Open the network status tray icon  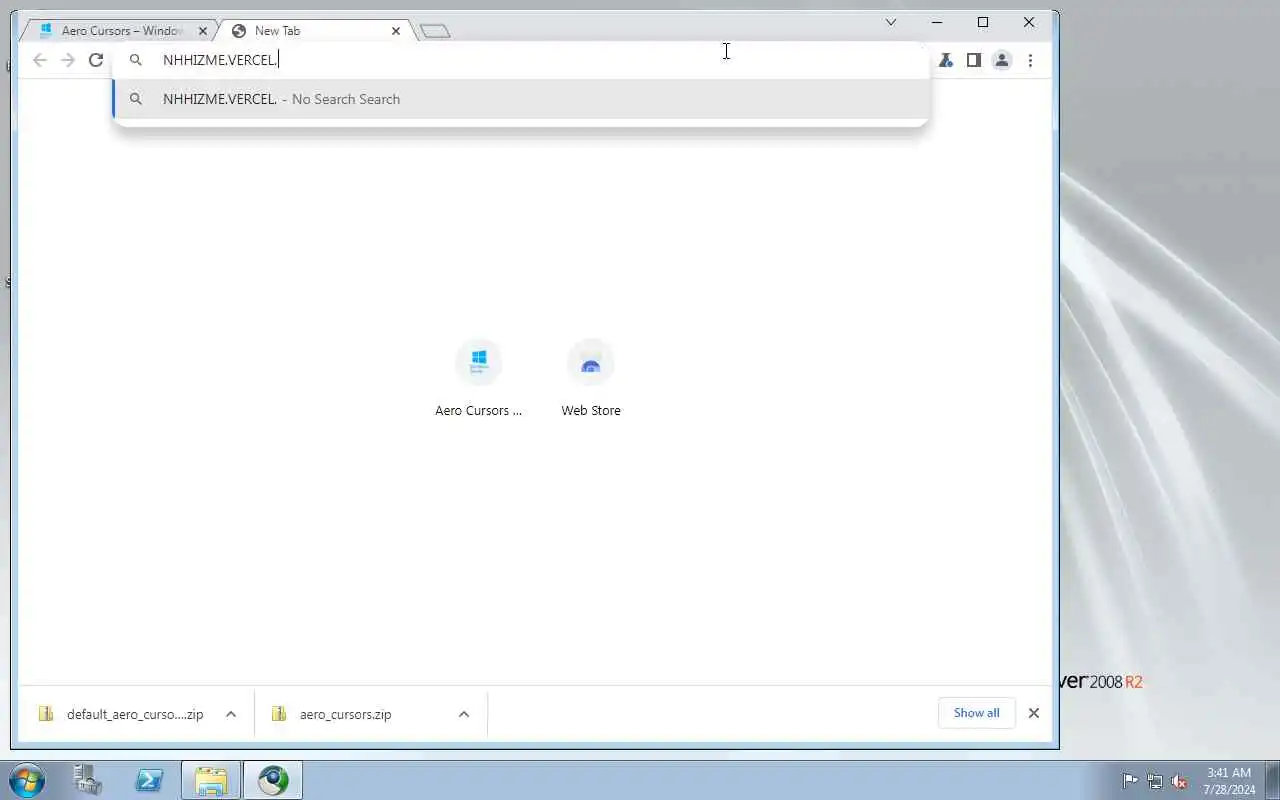[1155, 781]
